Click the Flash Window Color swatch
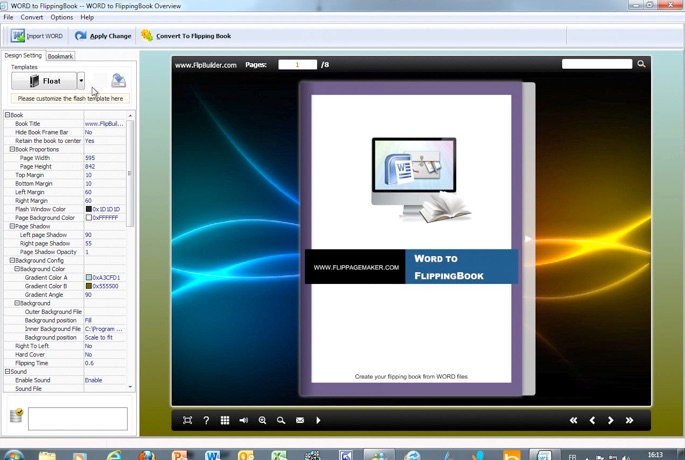Image resolution: width=685 pixels, height=460 pixels. [x=89, y=209]
